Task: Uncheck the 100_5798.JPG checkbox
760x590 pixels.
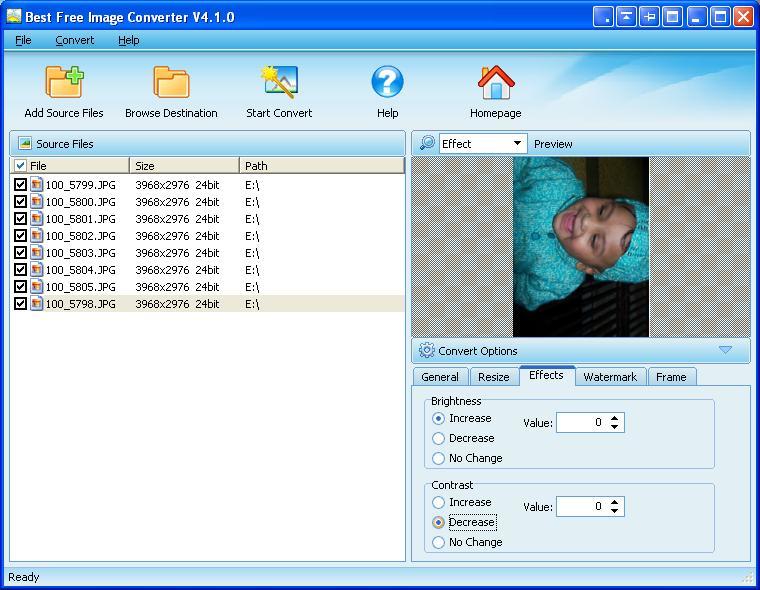Action: [x=20, y=303]
